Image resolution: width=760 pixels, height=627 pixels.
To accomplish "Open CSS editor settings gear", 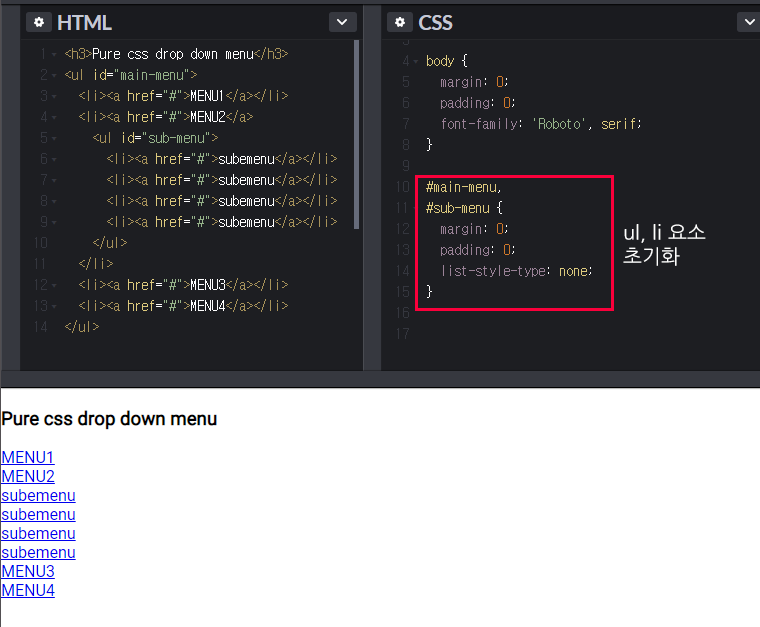I will tap(400, 22).
